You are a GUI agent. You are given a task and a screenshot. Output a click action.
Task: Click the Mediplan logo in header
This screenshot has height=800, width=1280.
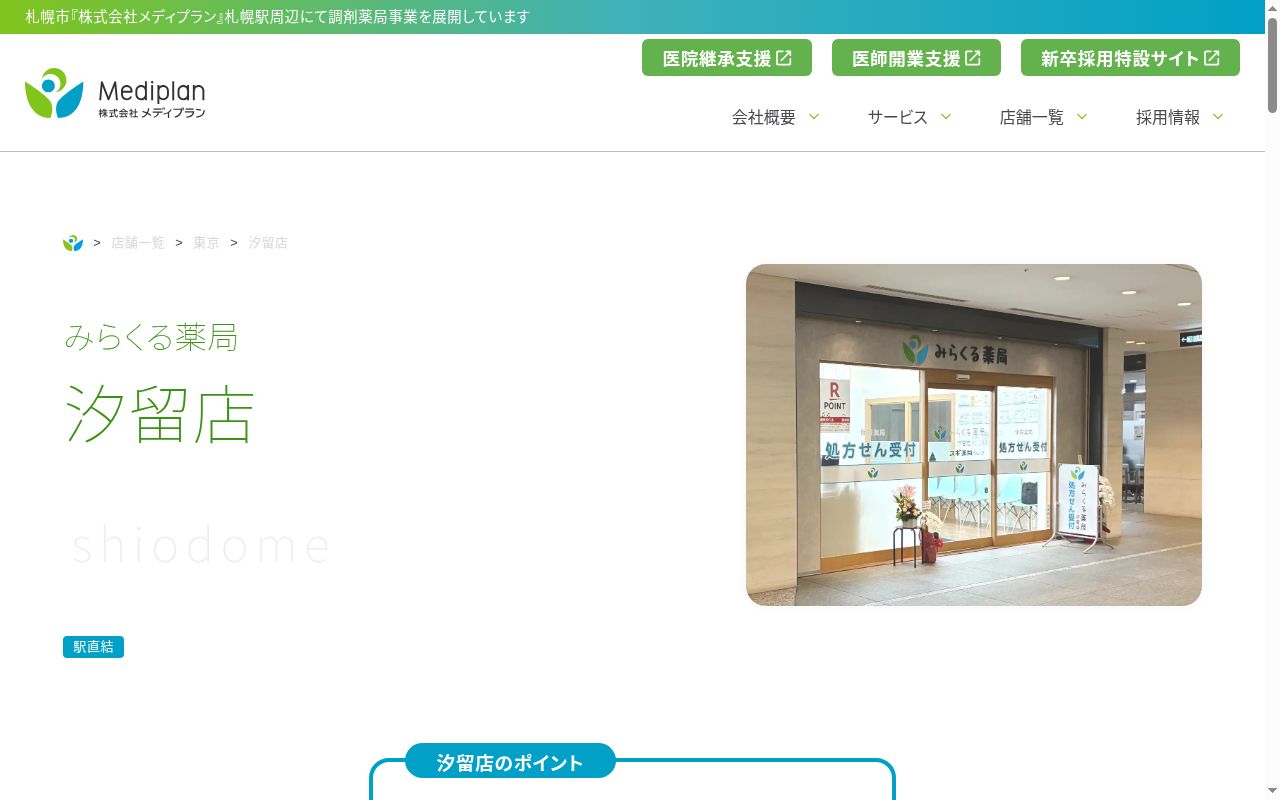115,94
